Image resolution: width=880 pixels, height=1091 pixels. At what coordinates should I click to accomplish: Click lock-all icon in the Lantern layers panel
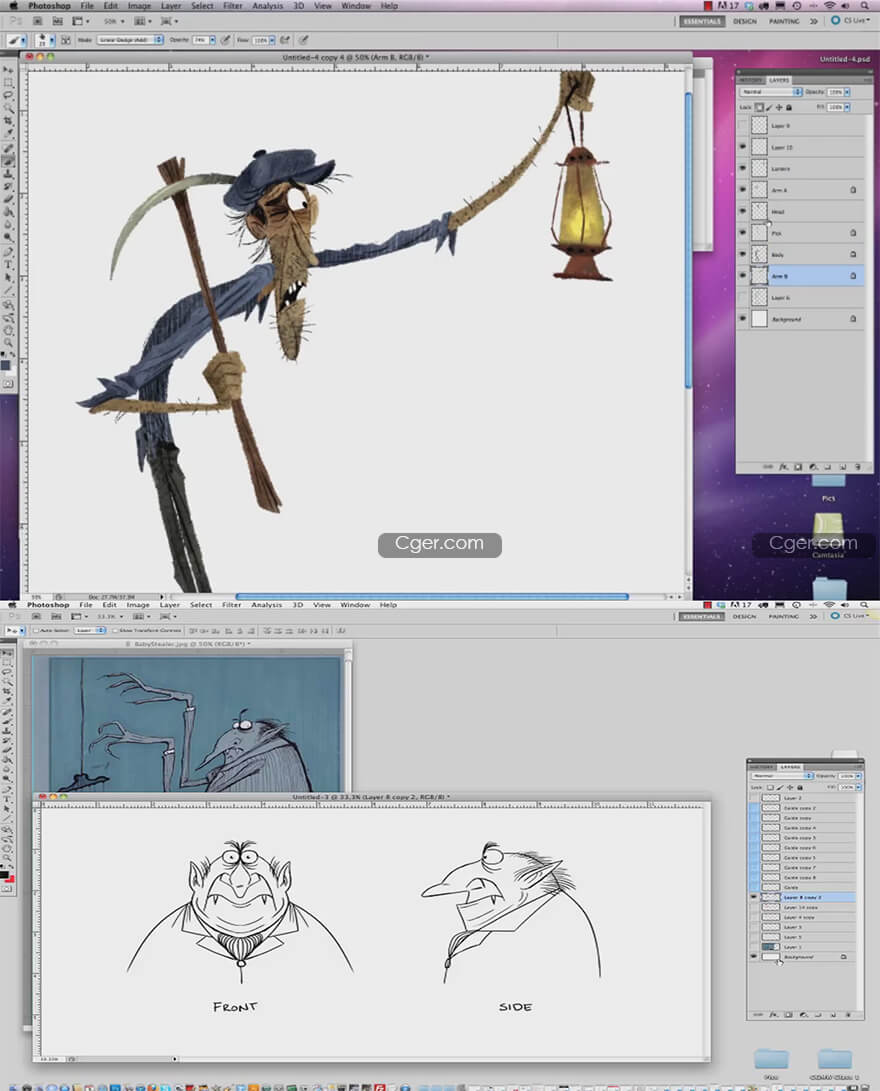click(789, 108)
